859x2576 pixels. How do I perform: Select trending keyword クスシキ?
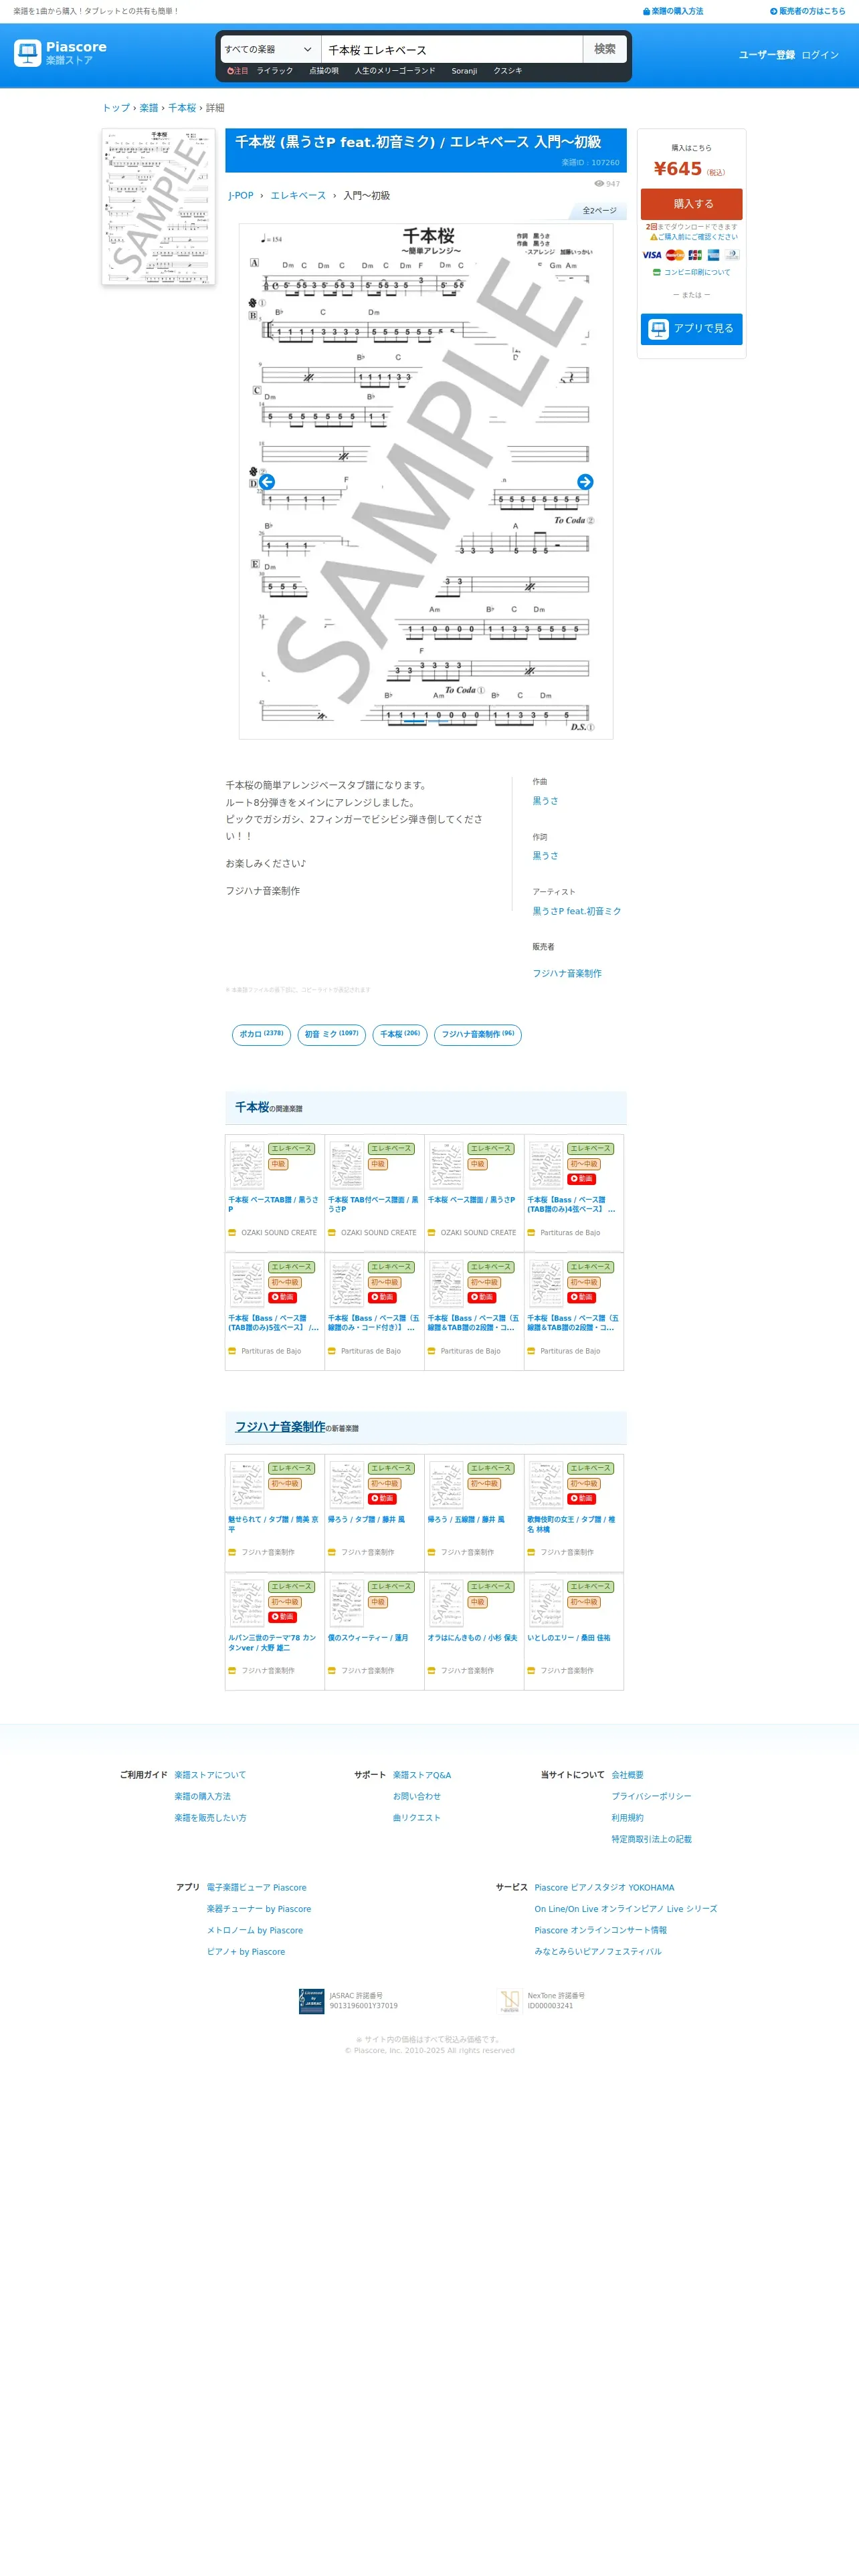coord(508,71)
